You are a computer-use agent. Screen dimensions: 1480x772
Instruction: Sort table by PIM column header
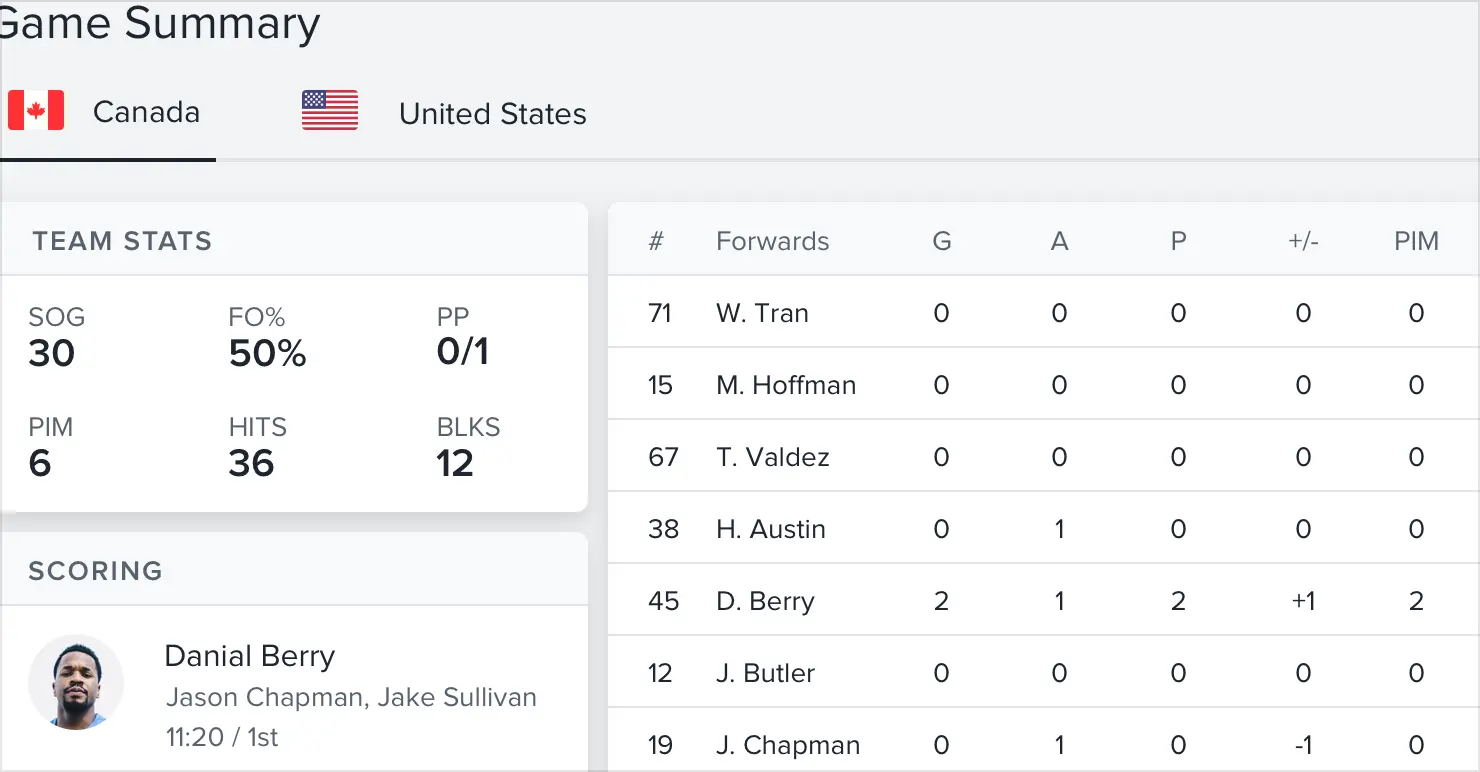pyautogui.click(x=1416, y=241)
